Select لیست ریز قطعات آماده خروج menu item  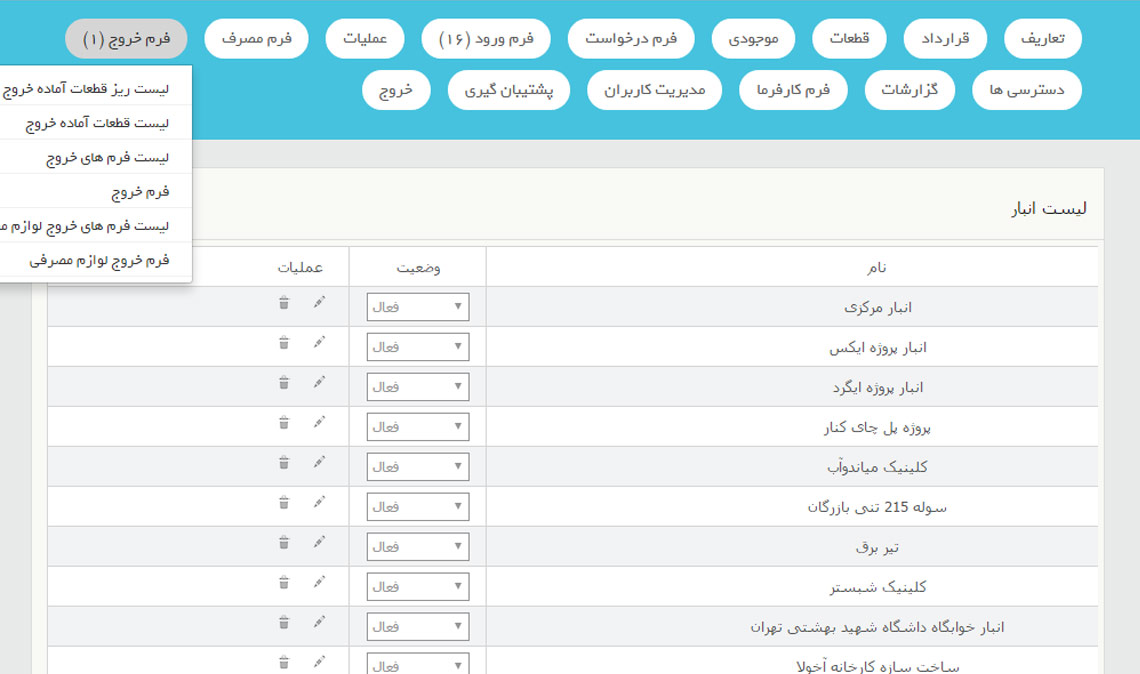(x=95, y=89)
